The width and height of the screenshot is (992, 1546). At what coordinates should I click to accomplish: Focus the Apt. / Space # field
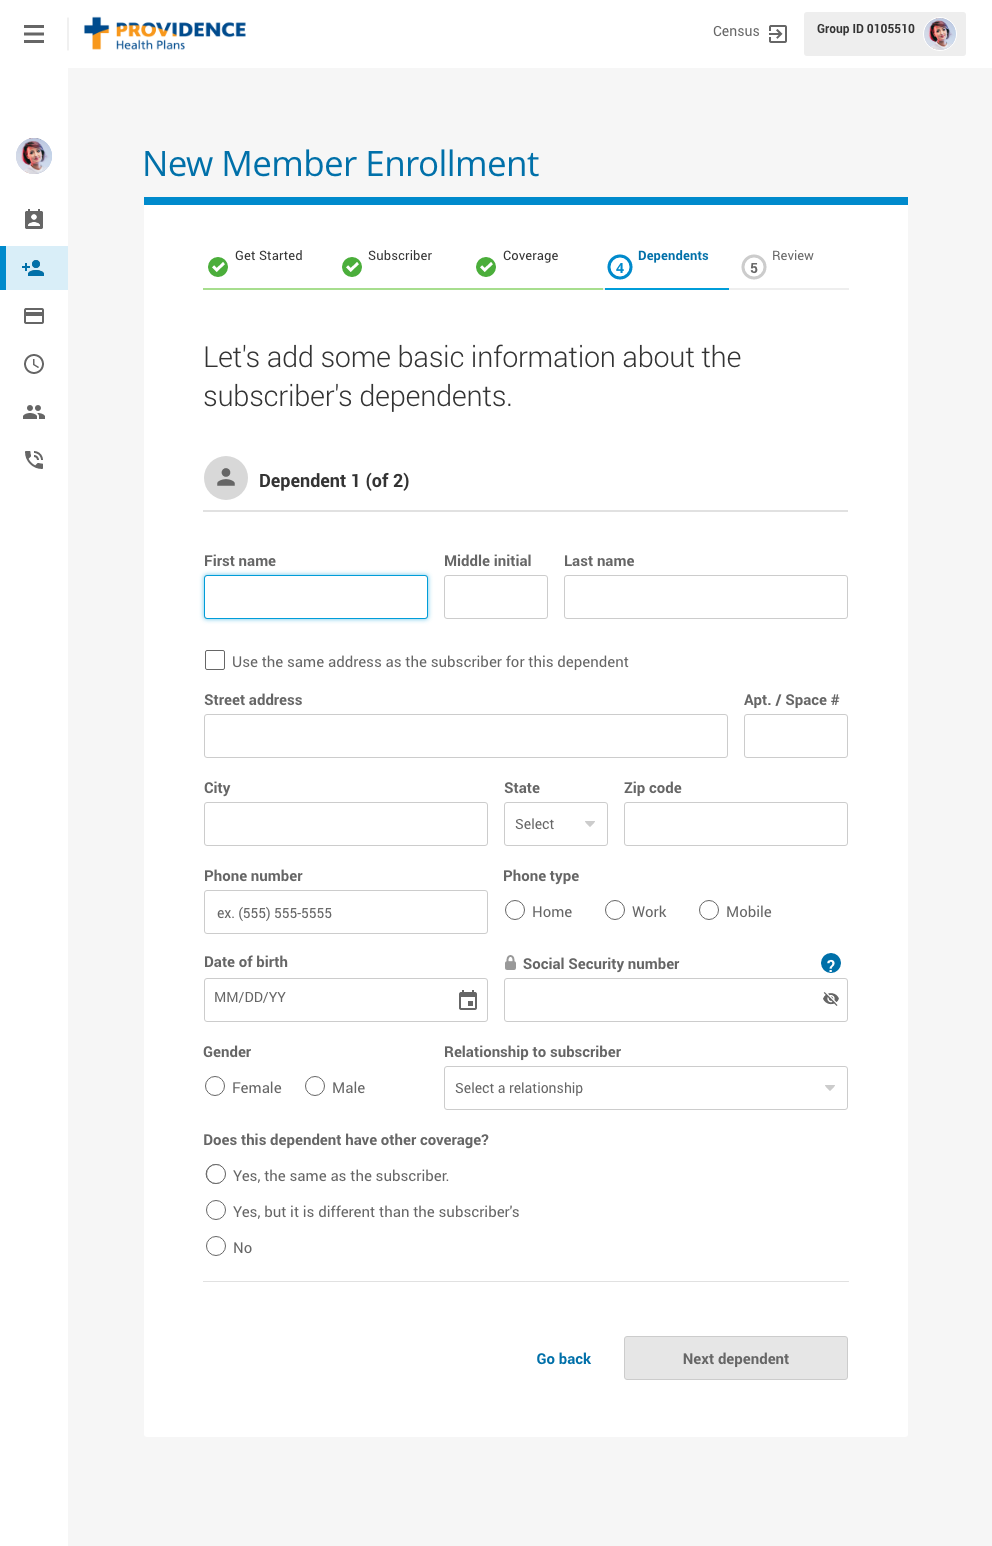click(x=796, y=736)
